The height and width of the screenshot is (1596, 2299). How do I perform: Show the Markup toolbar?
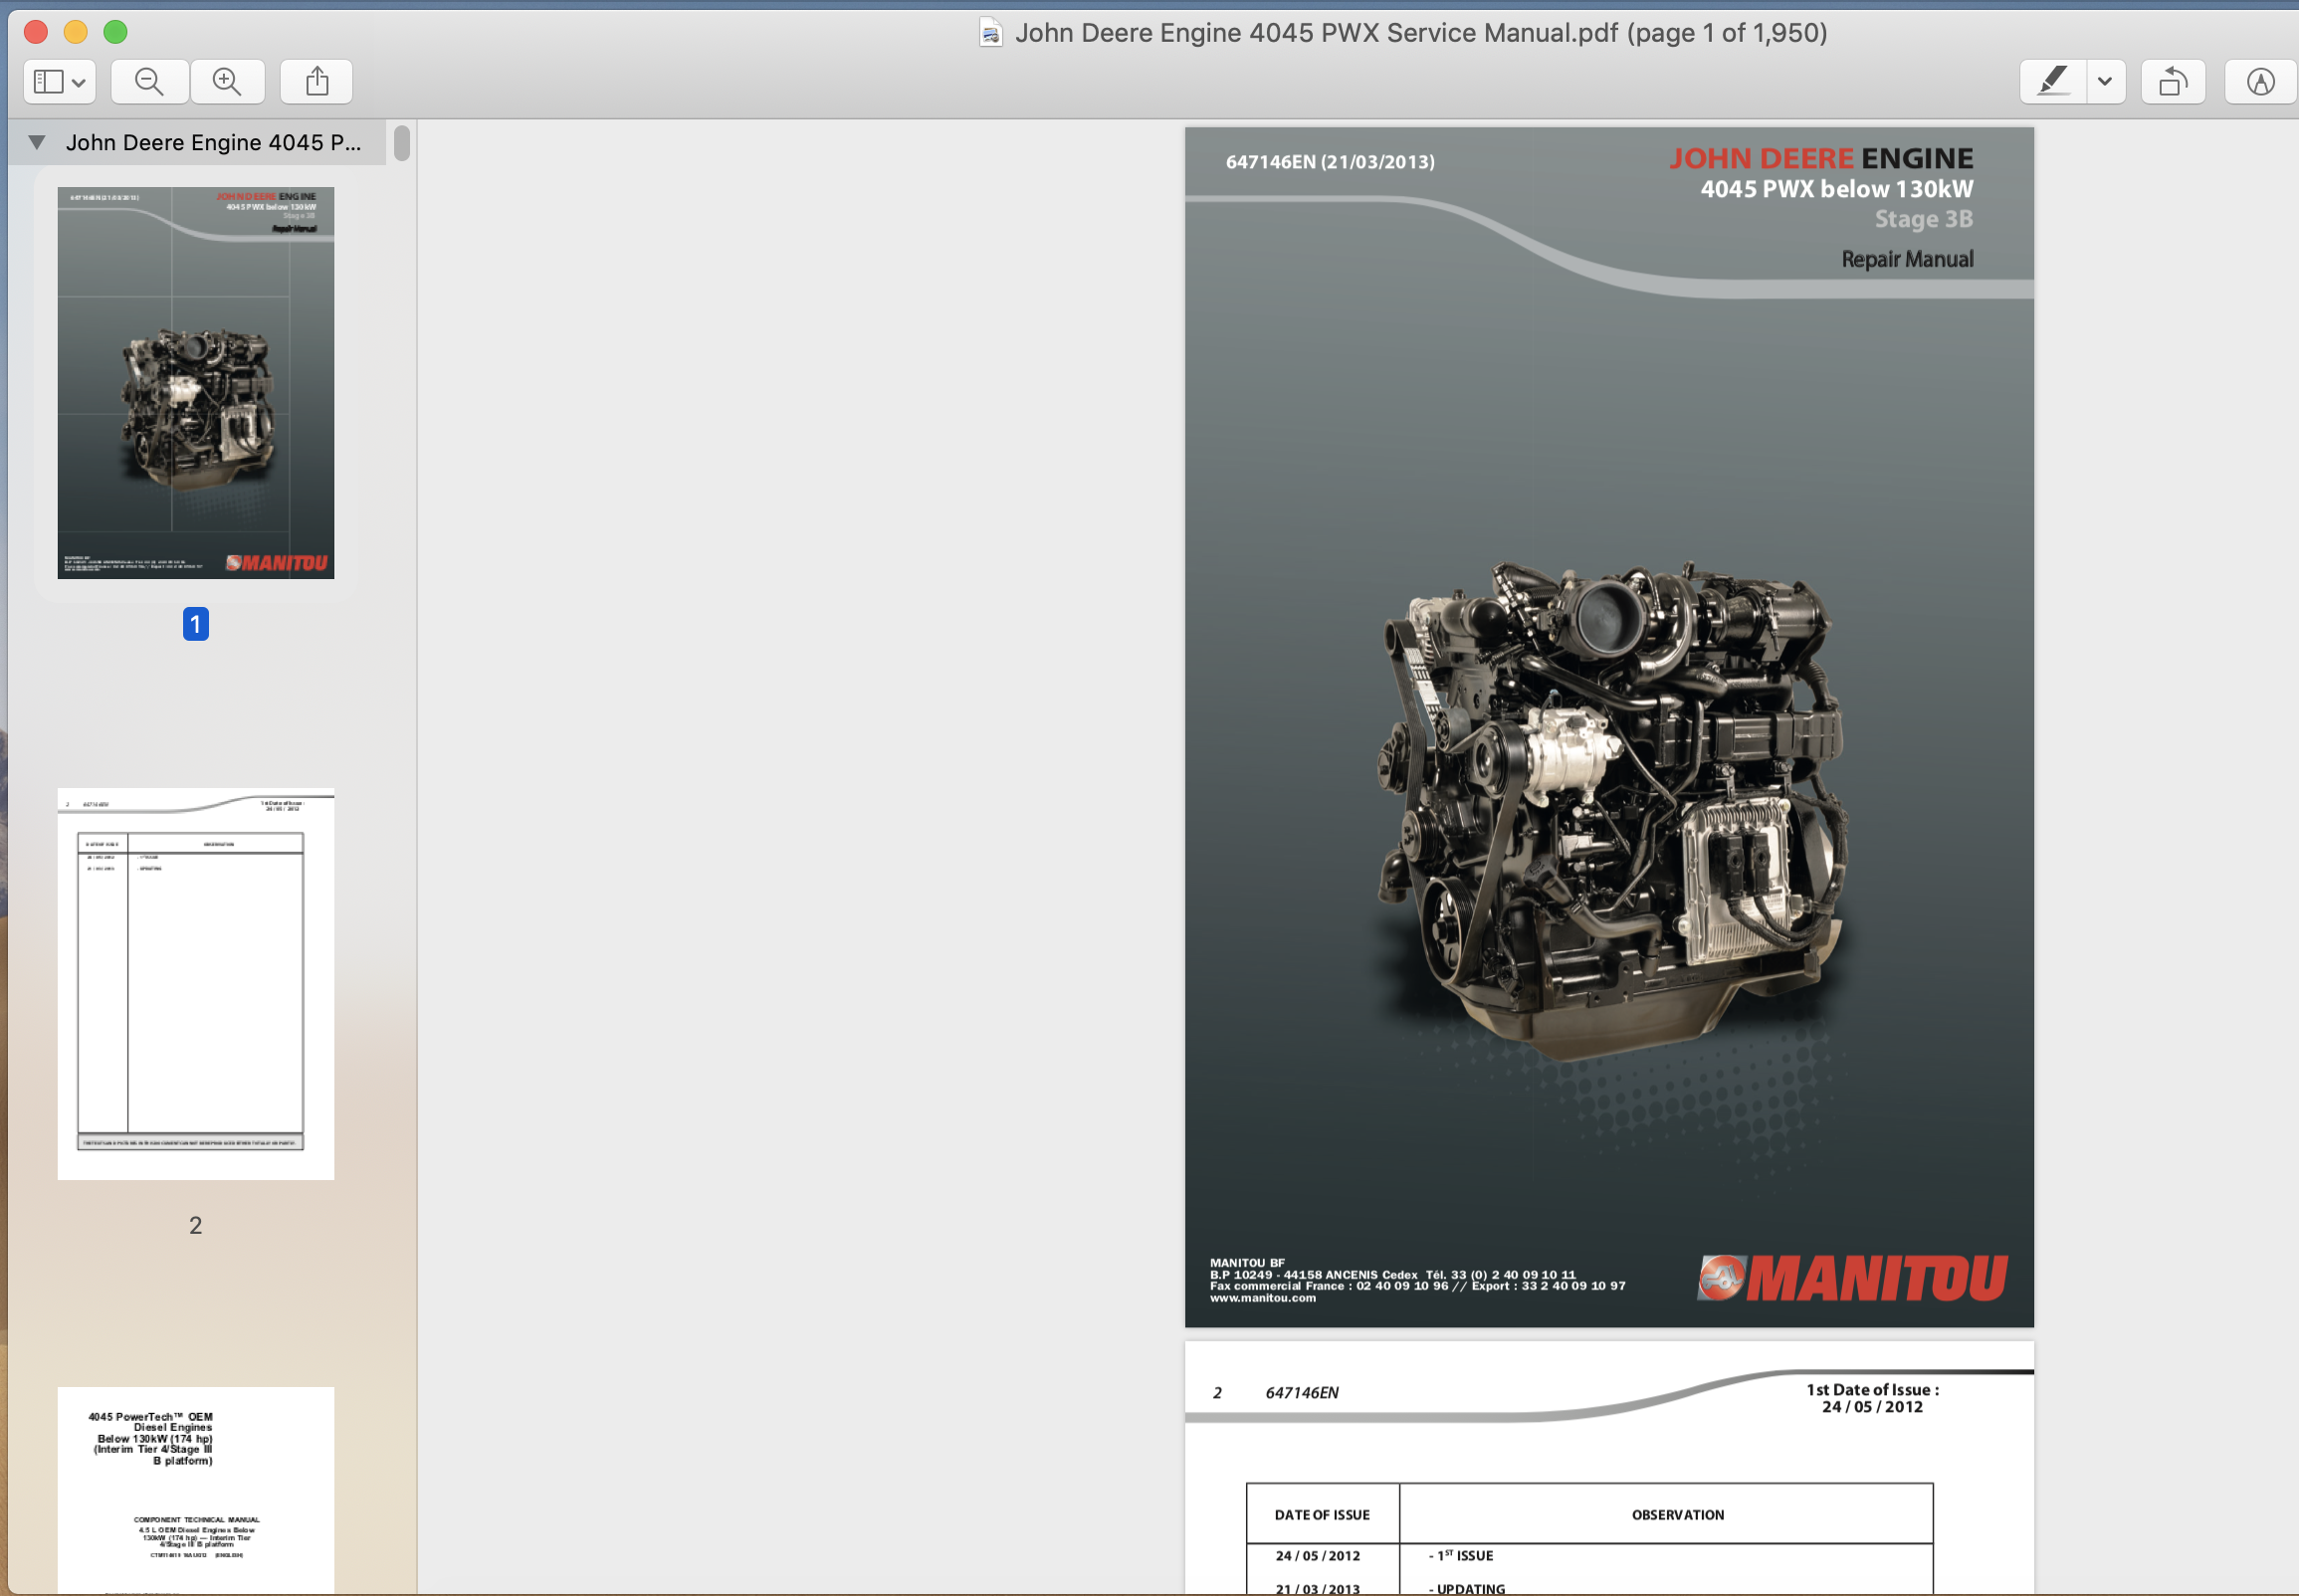coord(2260,82)
